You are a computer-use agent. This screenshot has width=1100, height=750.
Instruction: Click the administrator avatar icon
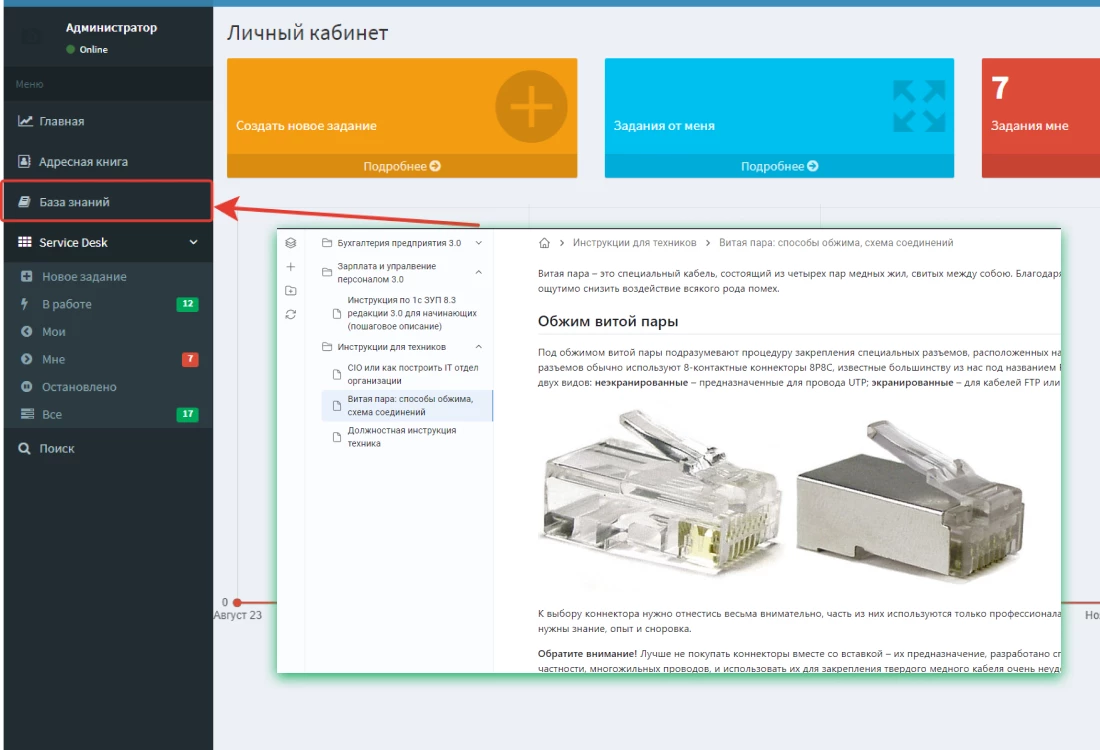(x=32, y=37)
